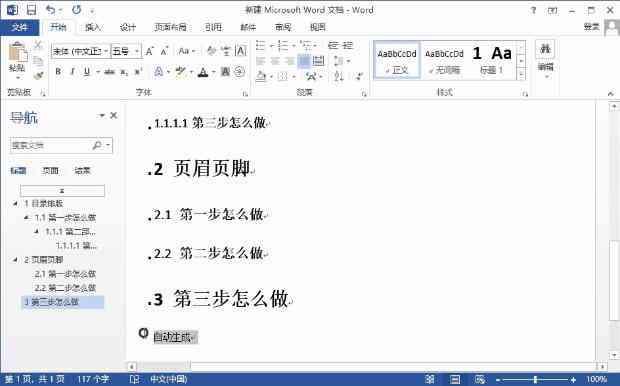
Task: Click the language indicator 中文(中国)
Action: click(168, 380)
